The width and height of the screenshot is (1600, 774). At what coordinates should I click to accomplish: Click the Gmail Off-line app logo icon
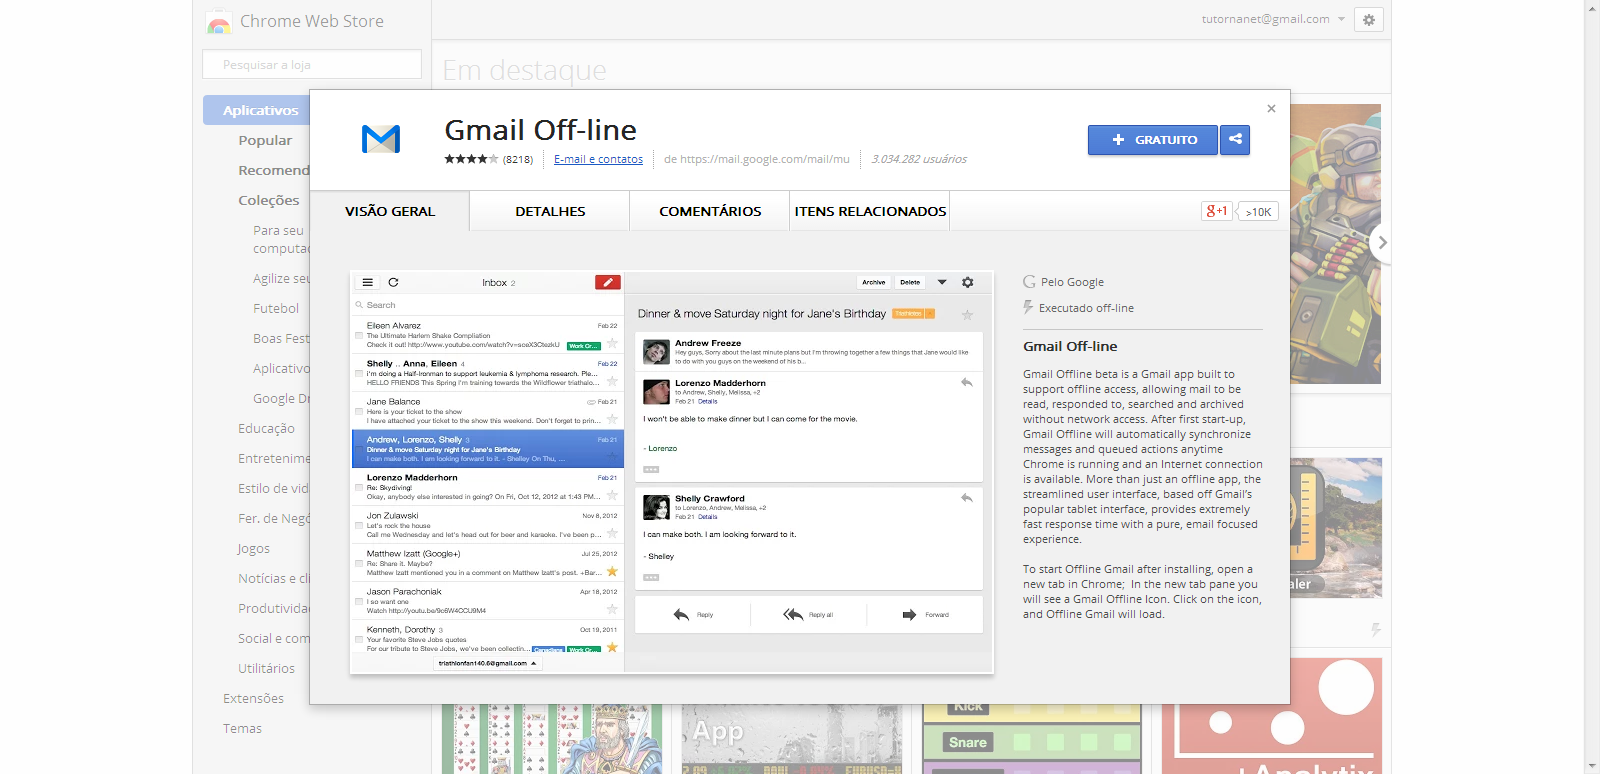point(381,139)
